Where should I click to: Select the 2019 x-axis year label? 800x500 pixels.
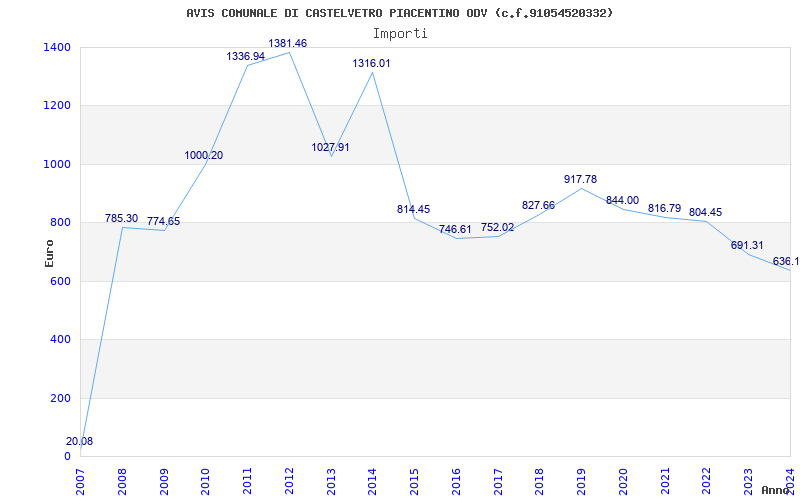coord(582,481)
